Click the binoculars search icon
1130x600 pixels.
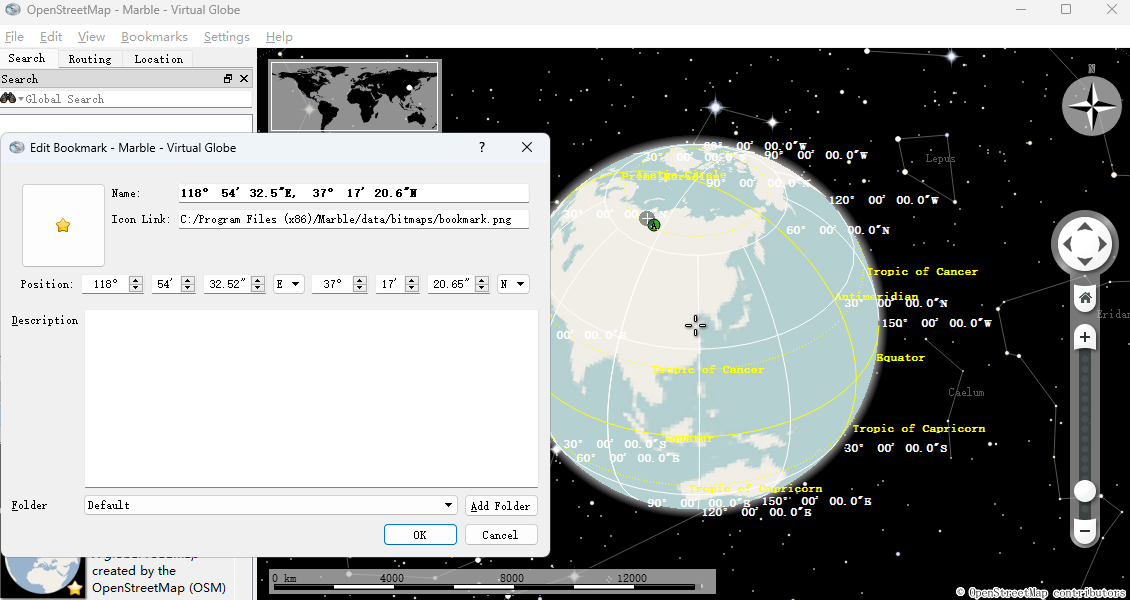(x=9, y=99)
